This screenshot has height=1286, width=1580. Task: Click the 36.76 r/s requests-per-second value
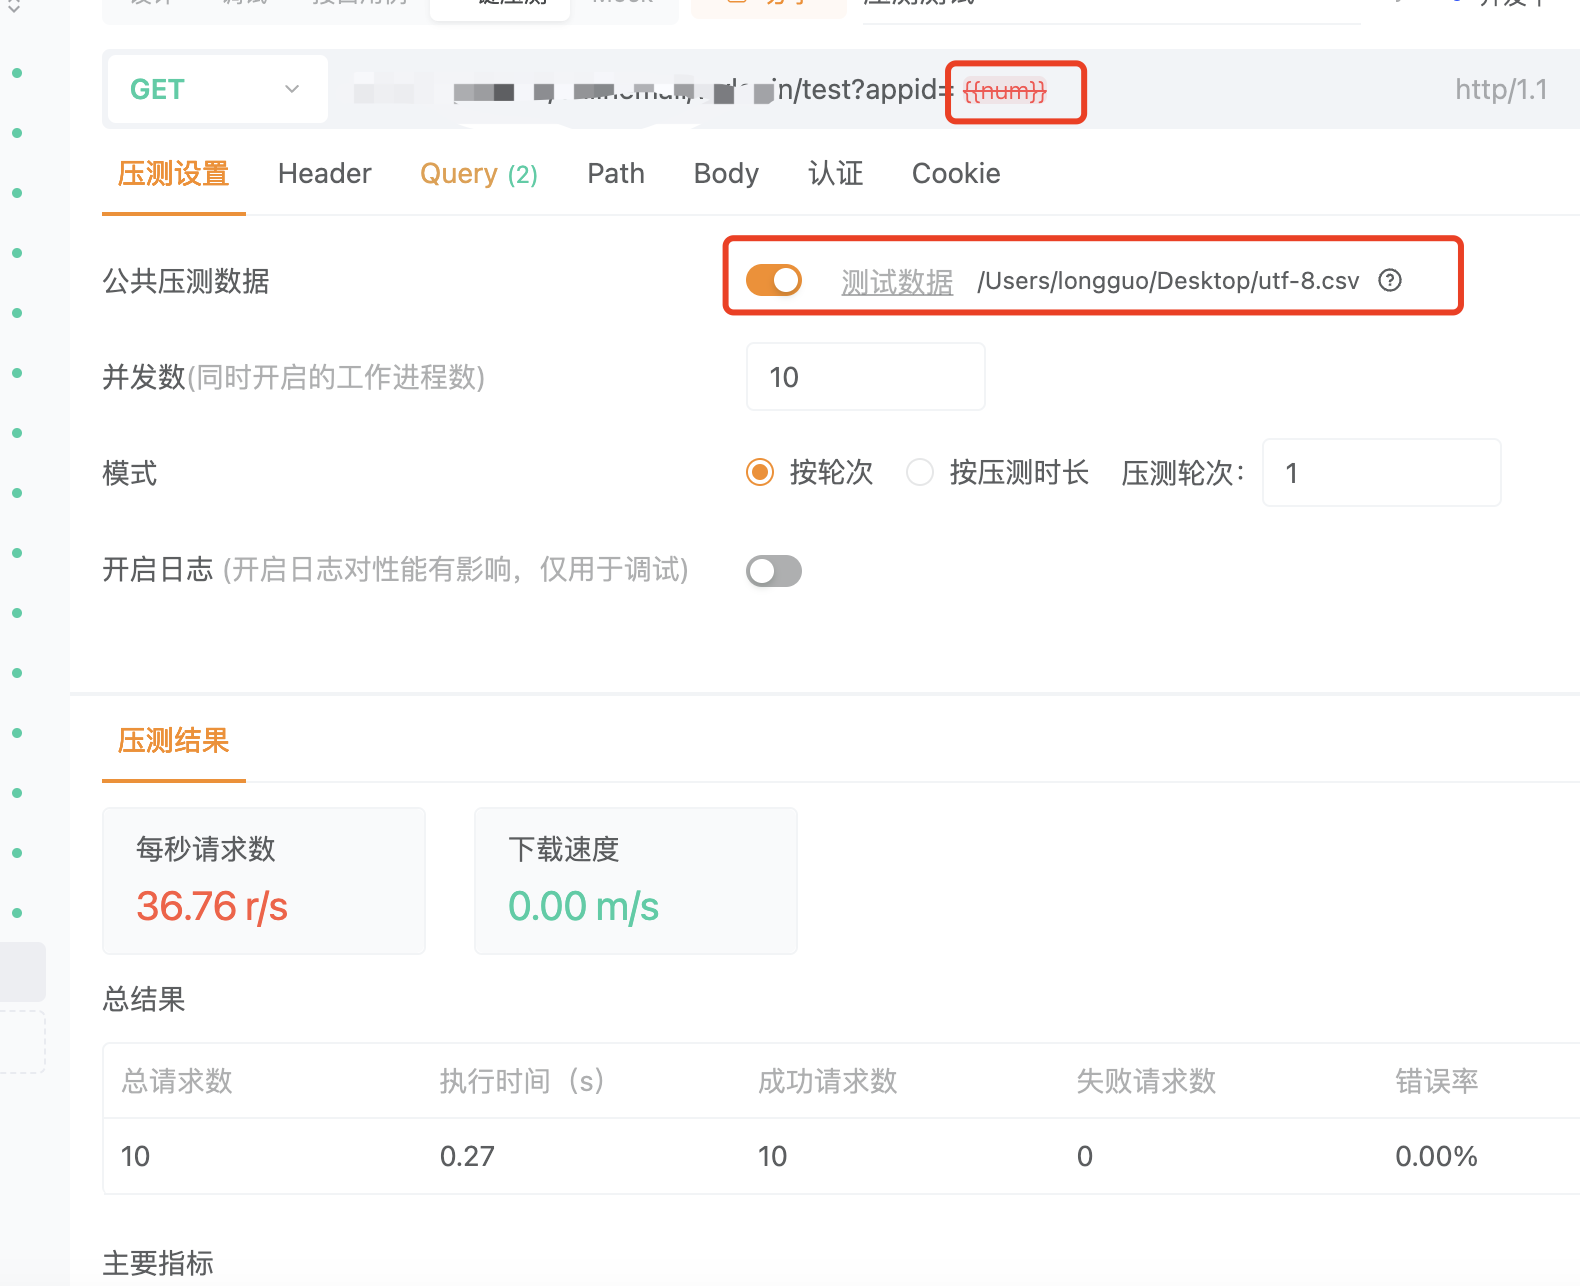[212, 907]
